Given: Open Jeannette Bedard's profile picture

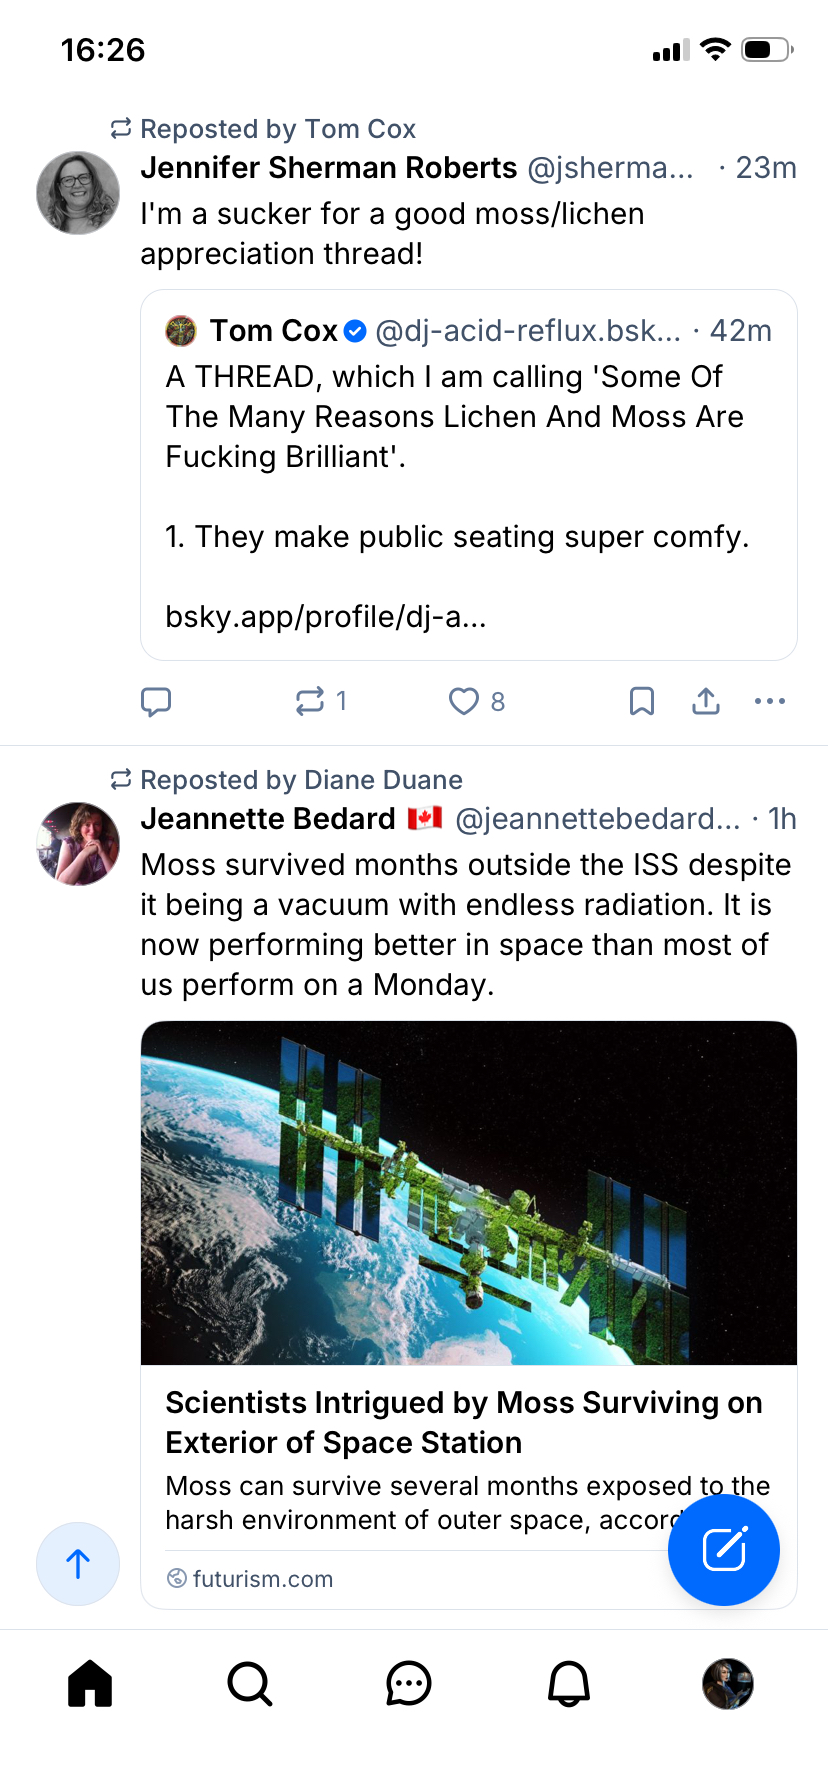Looking at the screenshot, I should click(78, 844).
